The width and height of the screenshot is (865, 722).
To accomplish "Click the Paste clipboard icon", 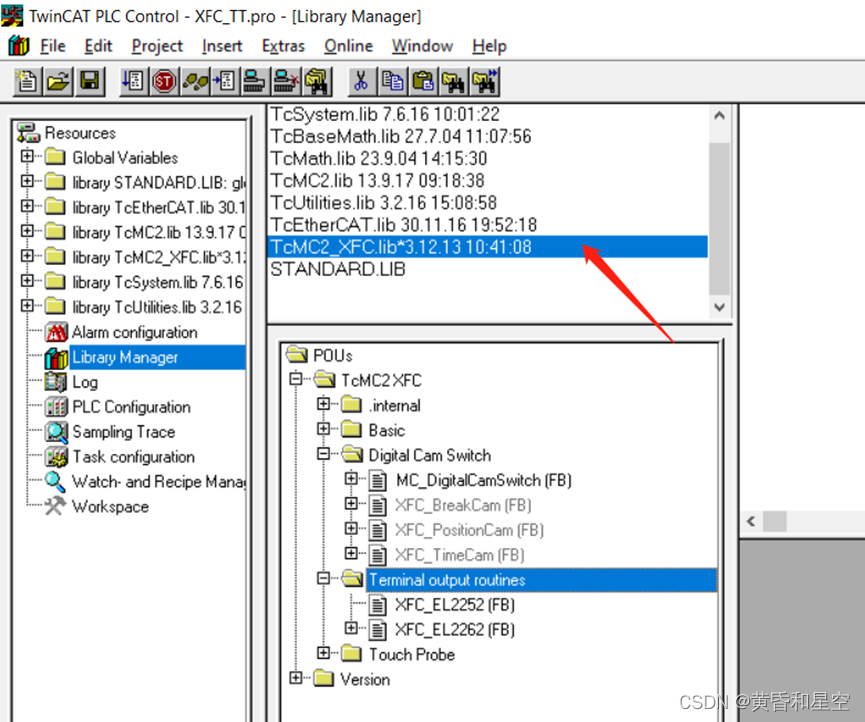I will (x=423, y=82).
